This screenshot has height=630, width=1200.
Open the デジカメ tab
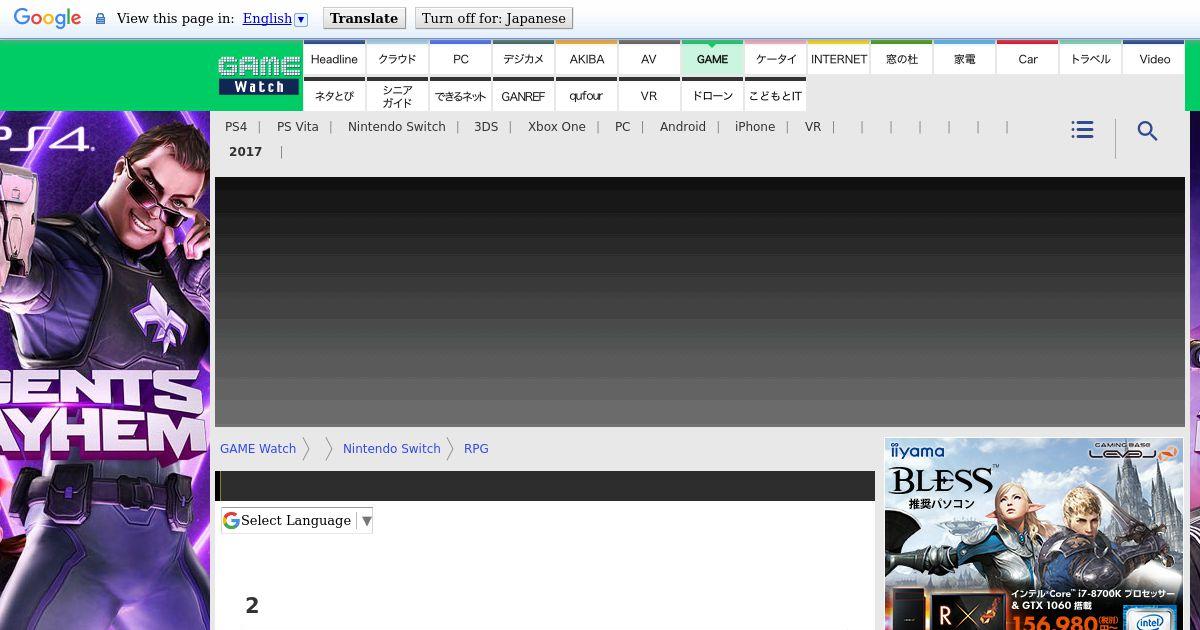click(x=523, y=58)
